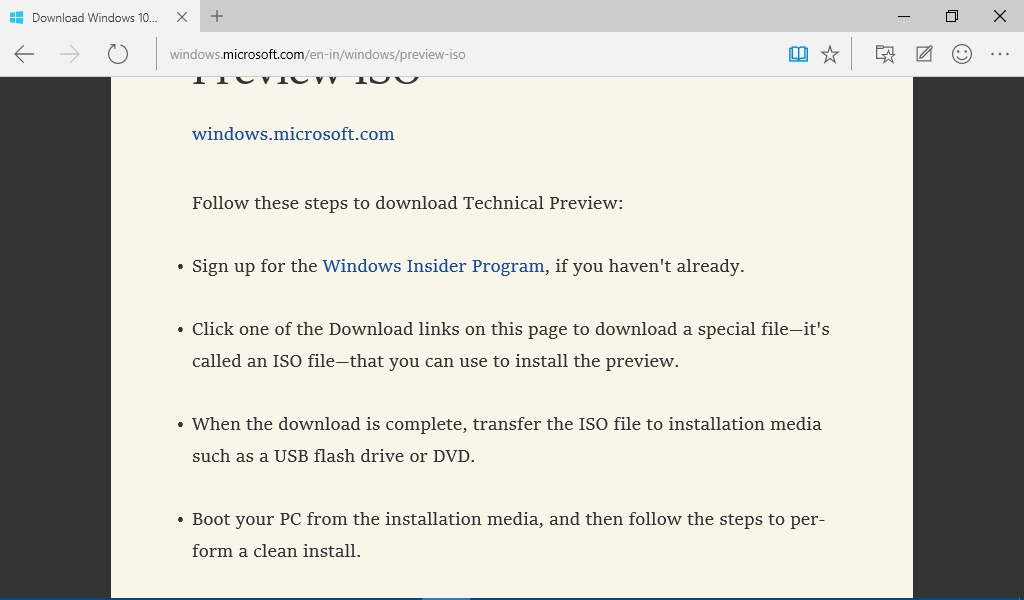Open the Windows Insider Program link

pyautogui.click(x=433, y=266)
